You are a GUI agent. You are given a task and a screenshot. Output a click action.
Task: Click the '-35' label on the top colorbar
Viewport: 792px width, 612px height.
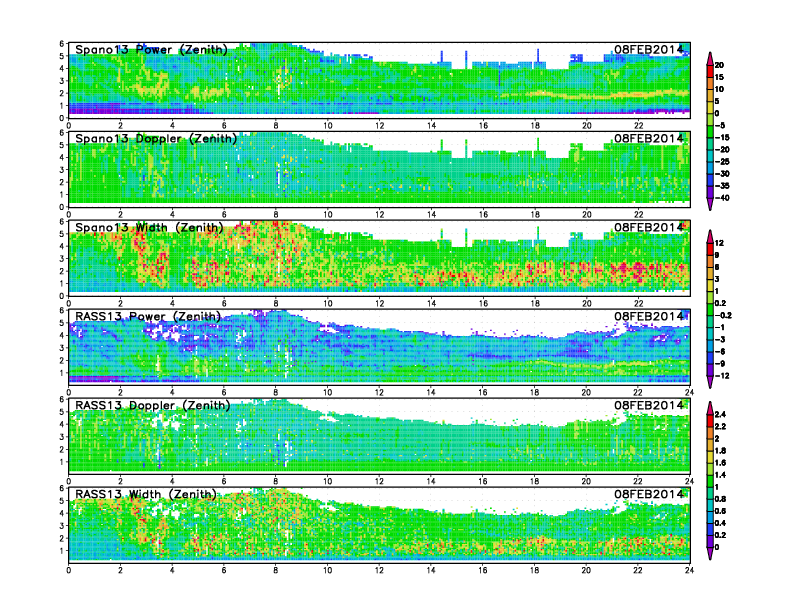722,186
